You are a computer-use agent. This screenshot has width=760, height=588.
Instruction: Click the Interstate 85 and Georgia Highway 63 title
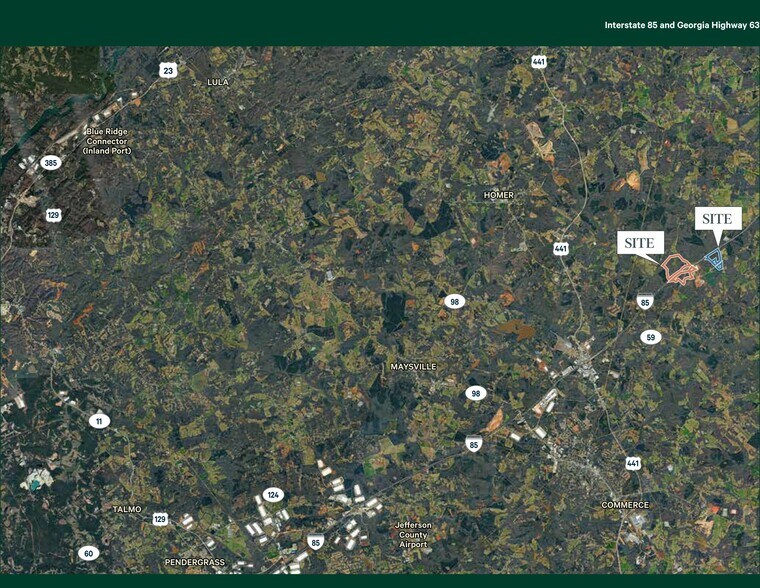[x=681, y=25]
